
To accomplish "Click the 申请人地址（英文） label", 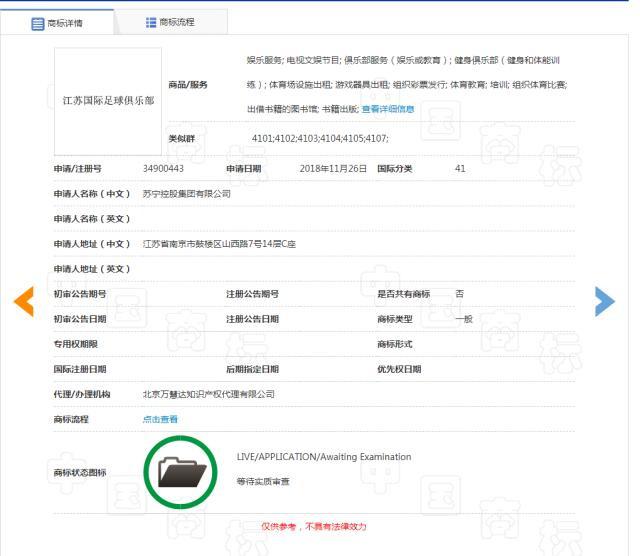I will tap(92, 269).
